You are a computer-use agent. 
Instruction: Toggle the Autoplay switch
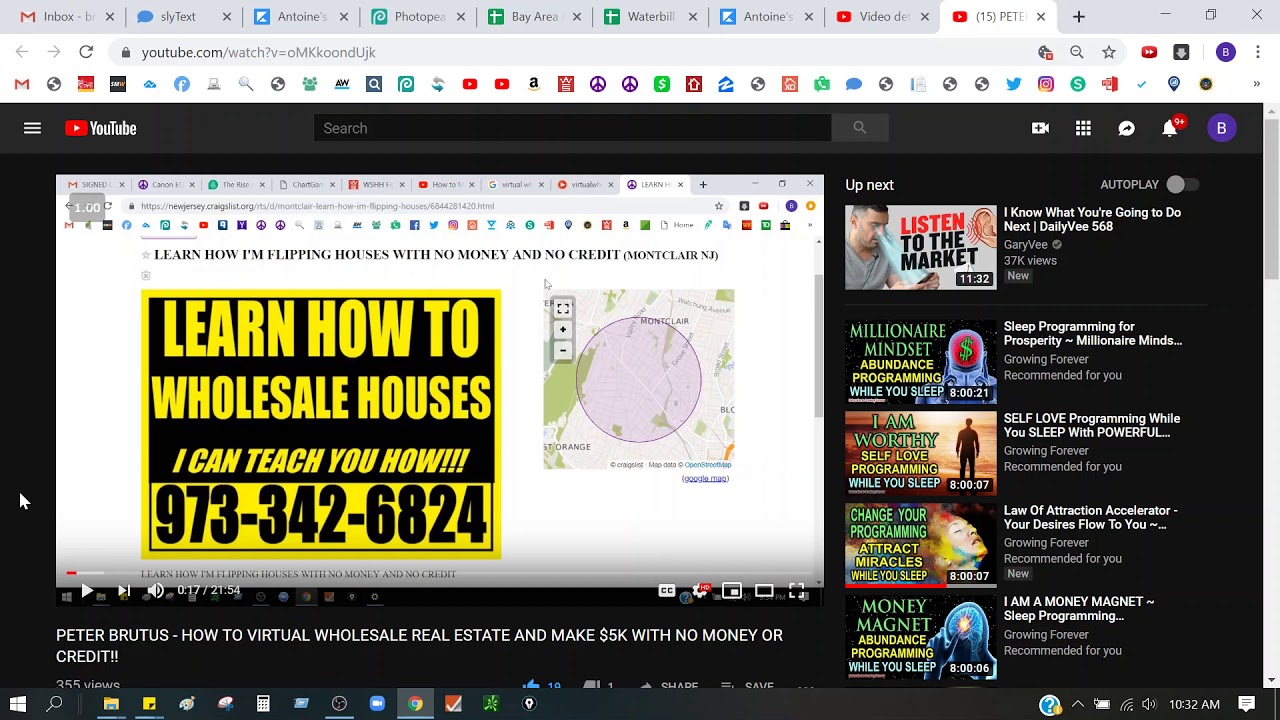tap(1181, 184)
